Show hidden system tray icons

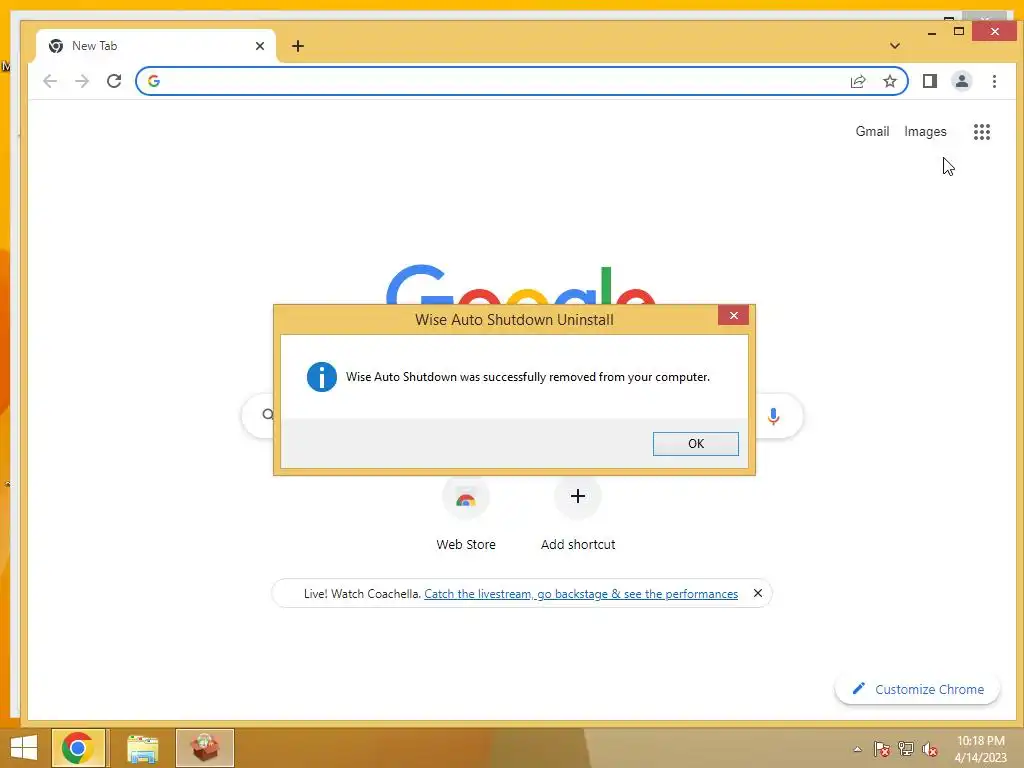[857, 749]
